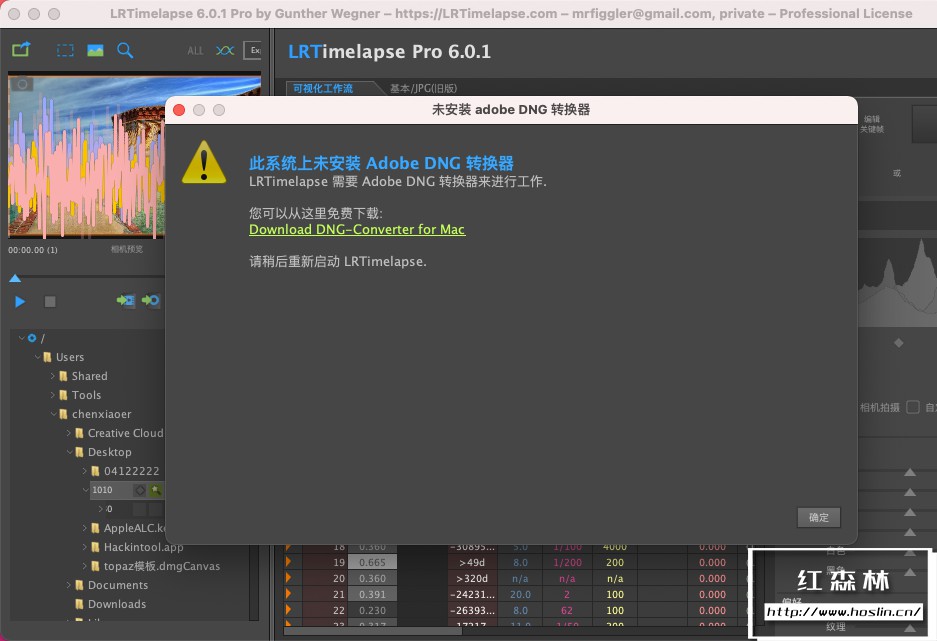Viewport: 937px width, 641px height.
Task: Open the Download DNG-Converter for Mac link
Action: click(357, 229)
